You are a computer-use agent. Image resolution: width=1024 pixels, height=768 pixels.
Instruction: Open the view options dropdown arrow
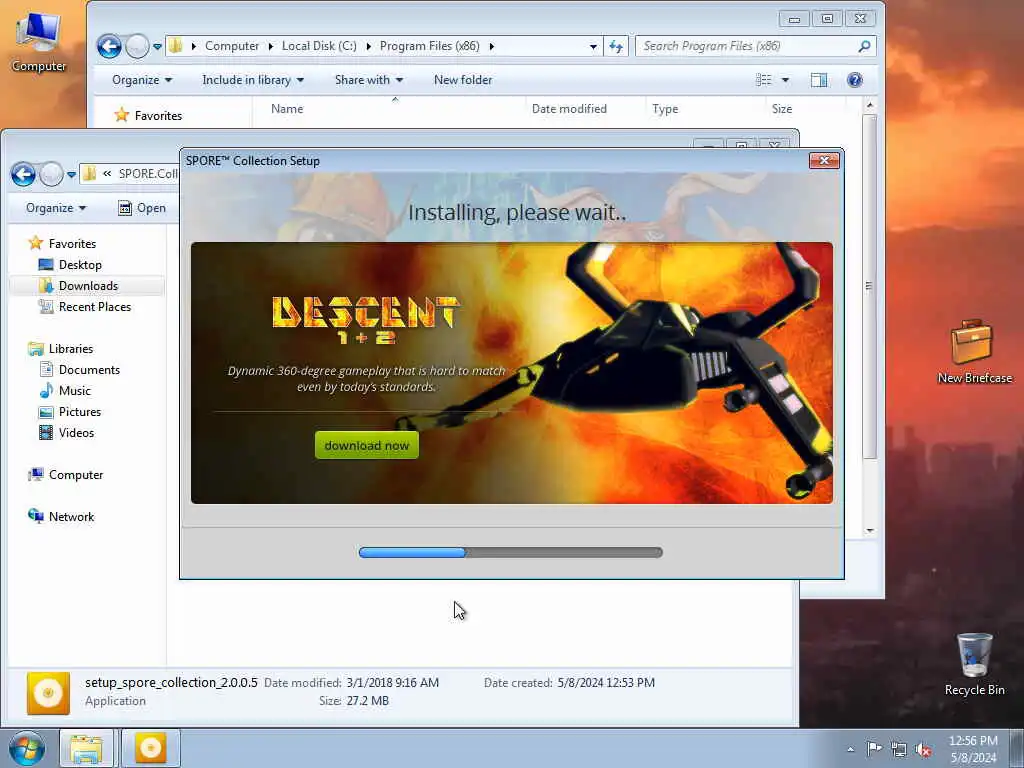coord(785,80)
